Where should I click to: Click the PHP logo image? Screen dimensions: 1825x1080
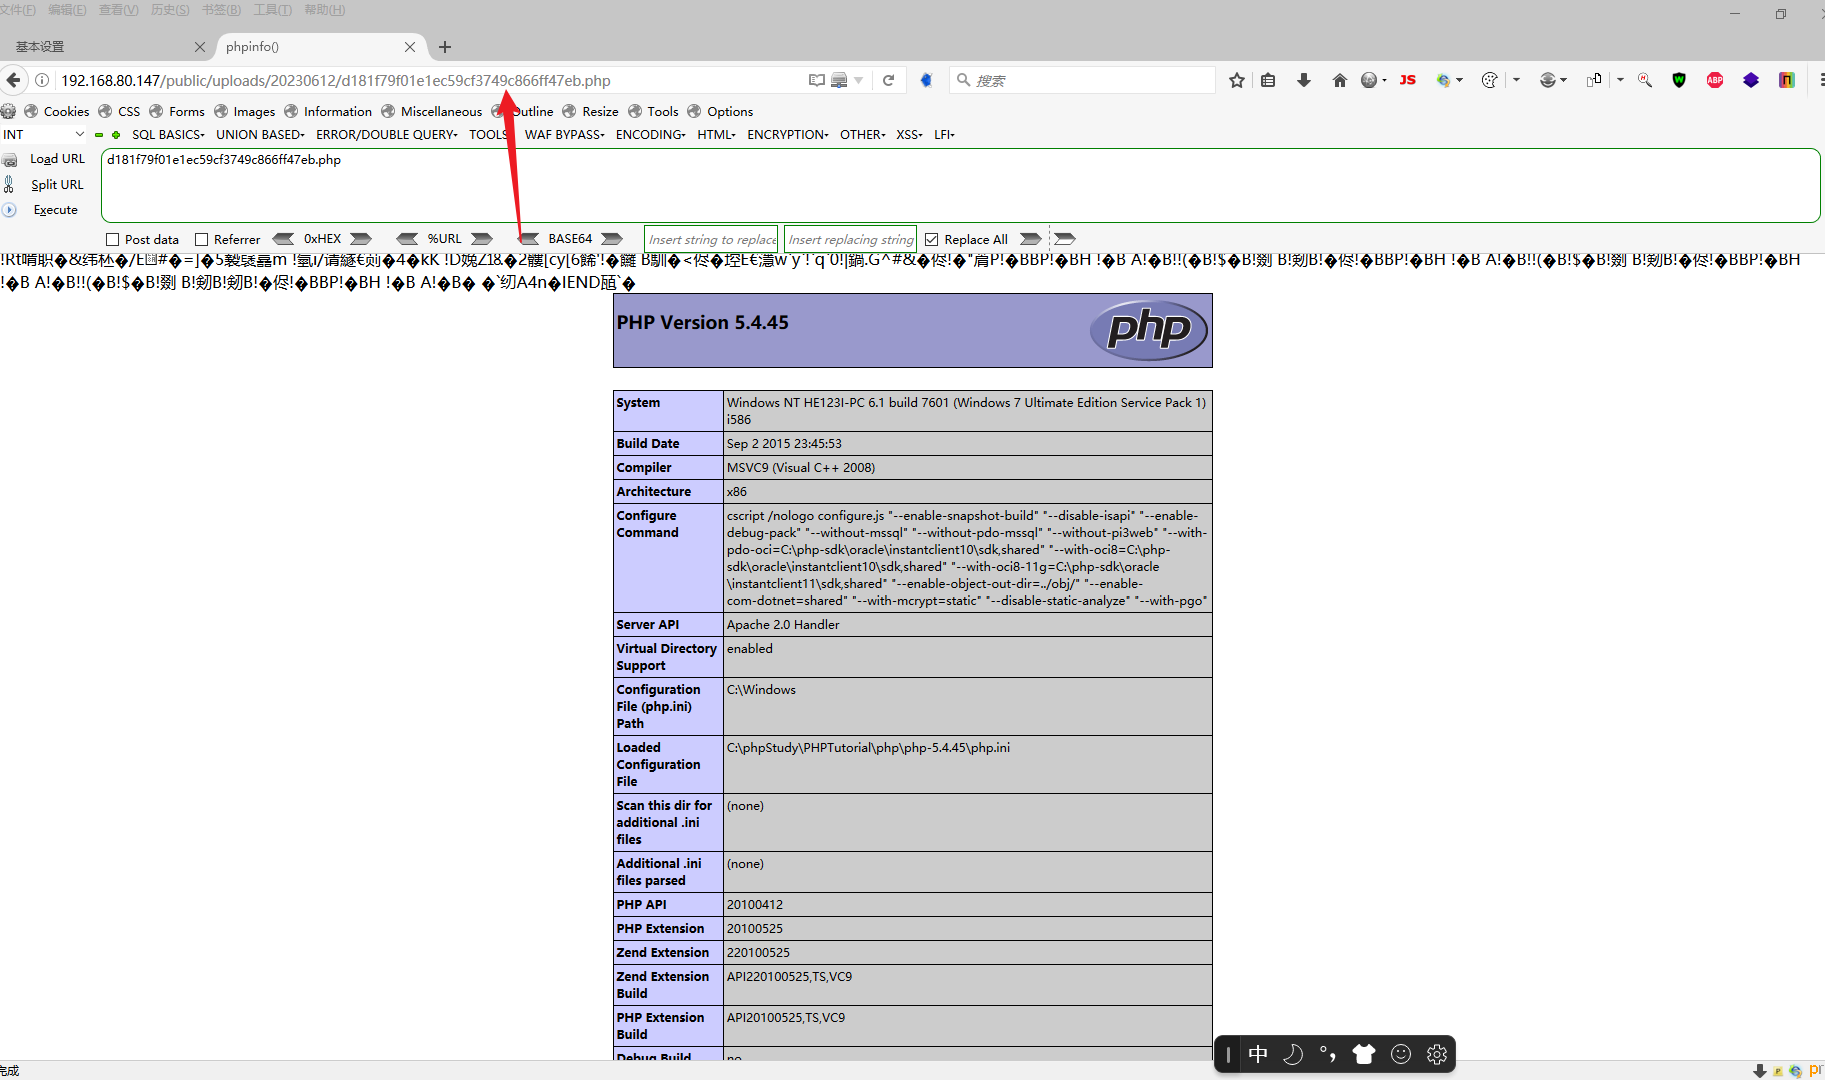pos(1149,330)
